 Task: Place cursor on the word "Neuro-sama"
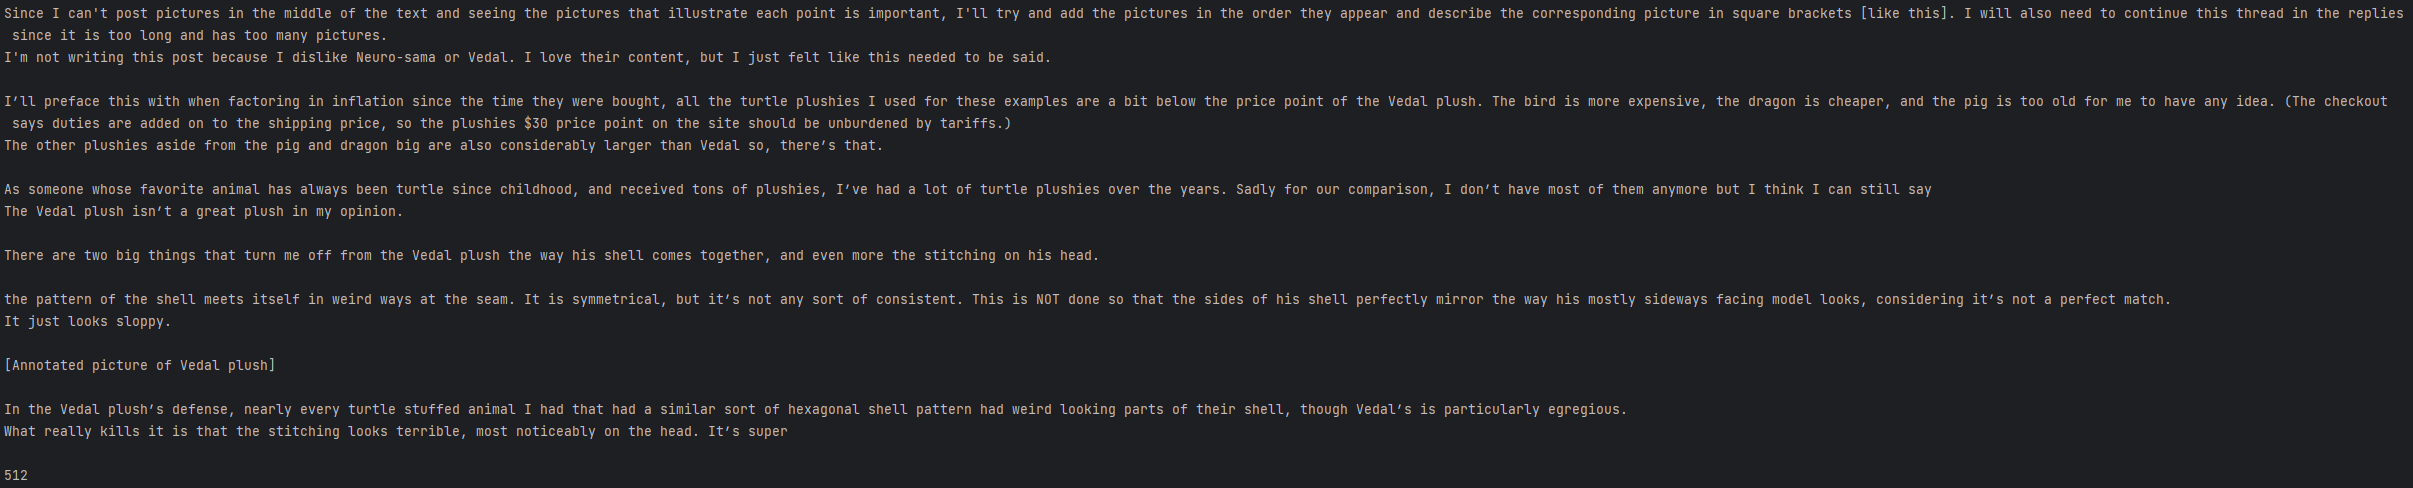point(396,58)
